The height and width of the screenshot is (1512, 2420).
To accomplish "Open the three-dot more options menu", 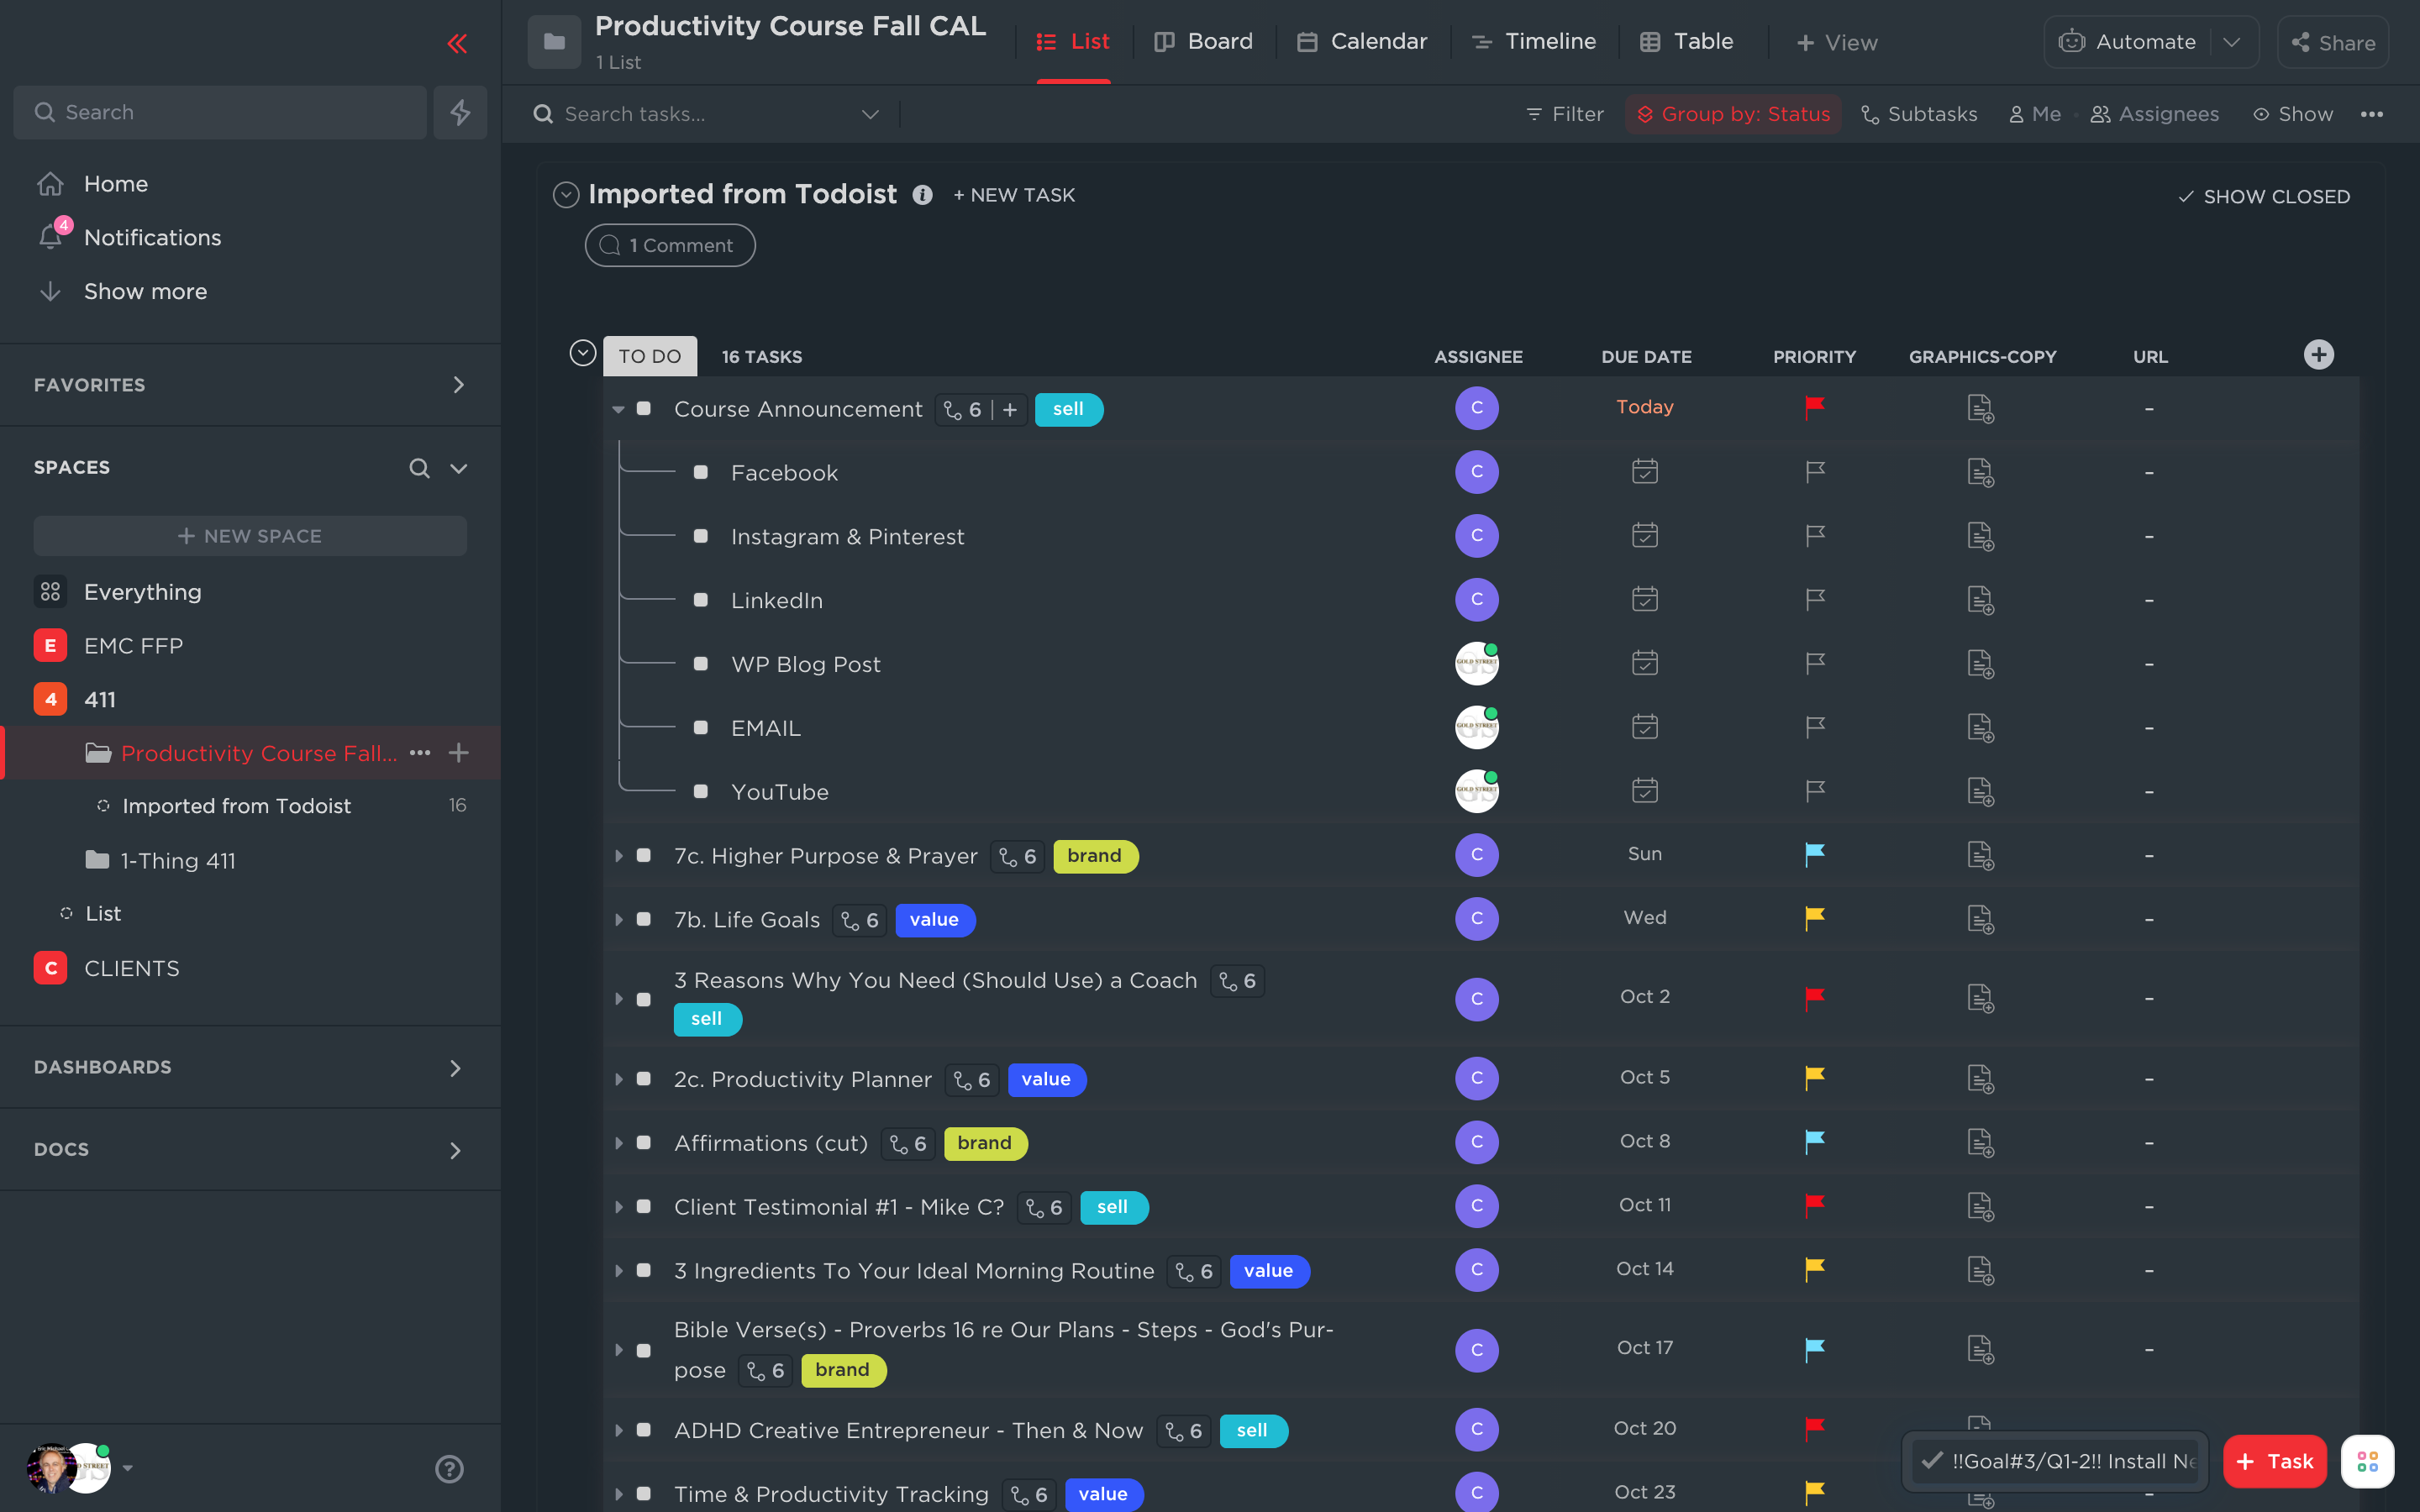I will point(2371,114).
